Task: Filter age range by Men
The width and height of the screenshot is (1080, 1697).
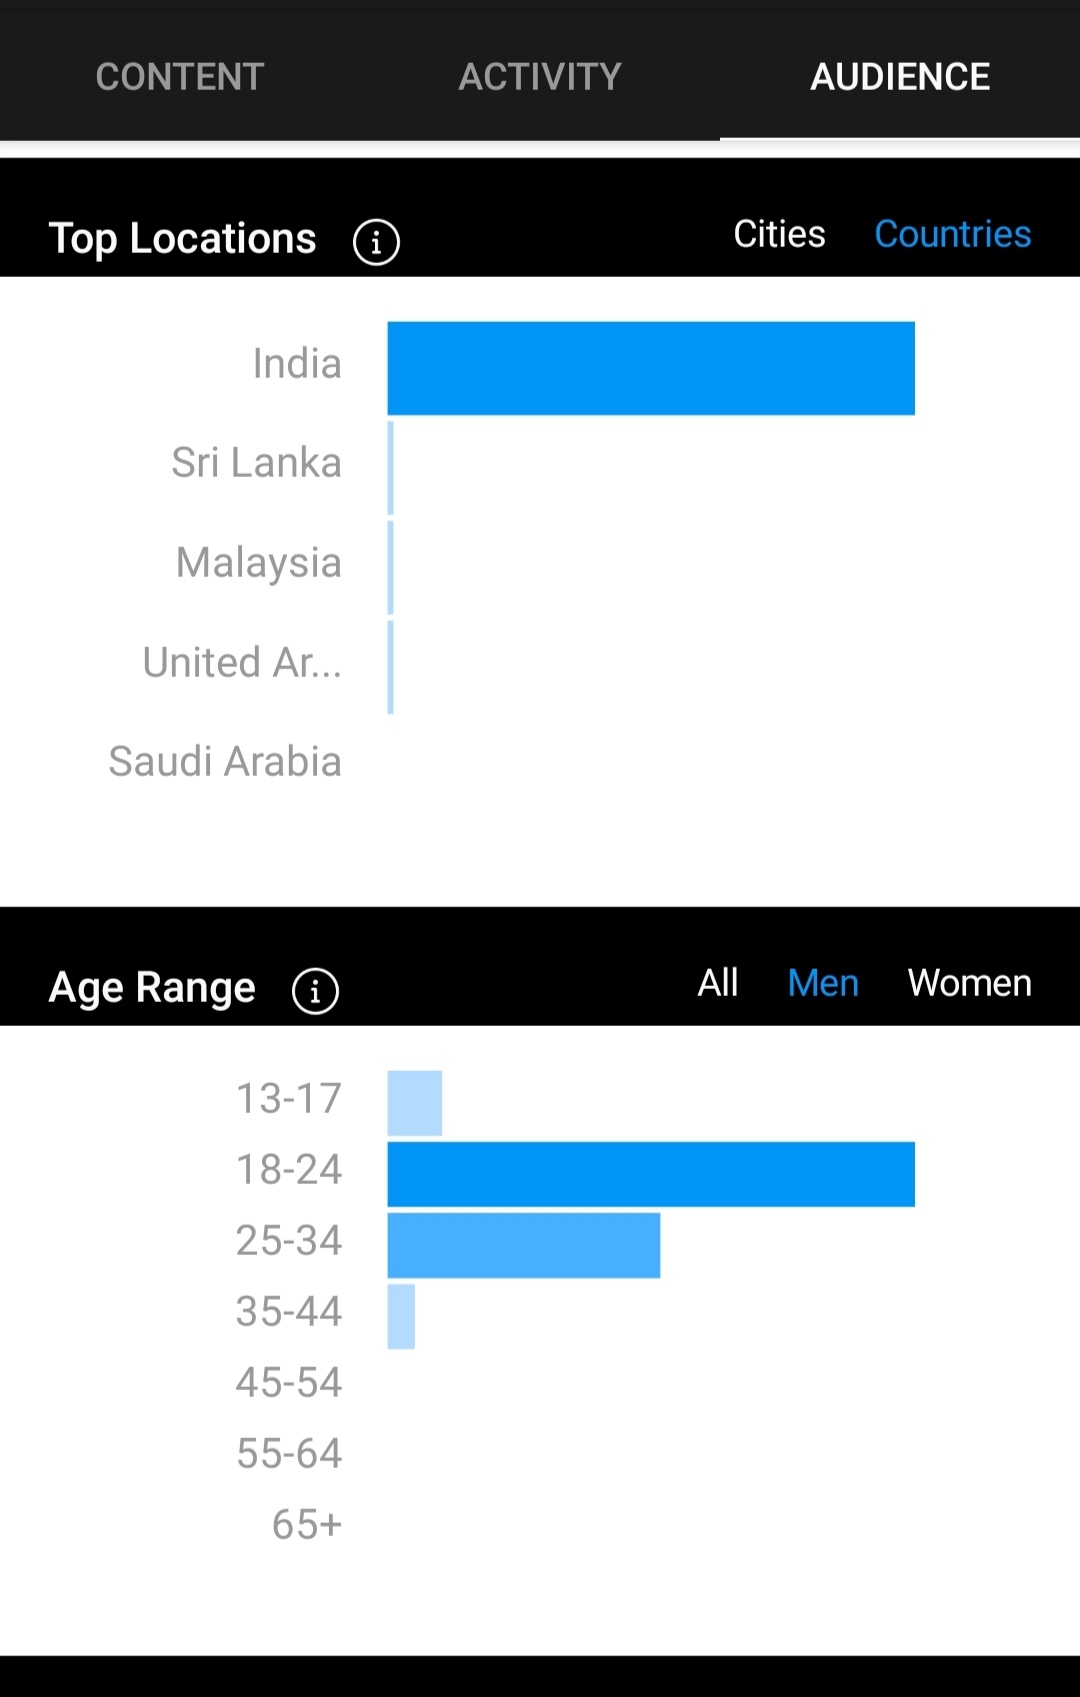Action: (x=823, y=983)
